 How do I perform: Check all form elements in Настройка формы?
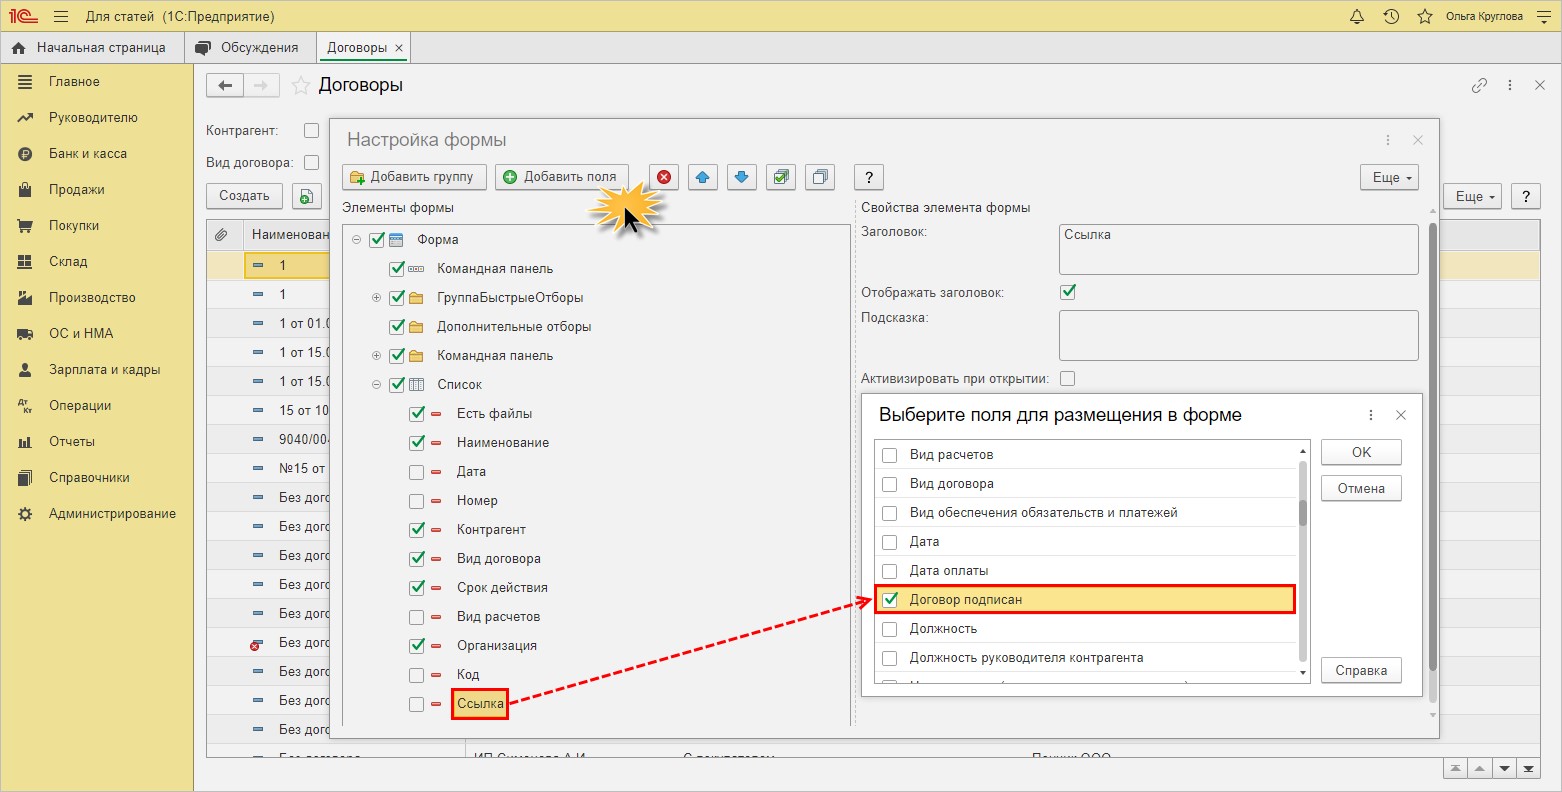click(x=780, y=177)
